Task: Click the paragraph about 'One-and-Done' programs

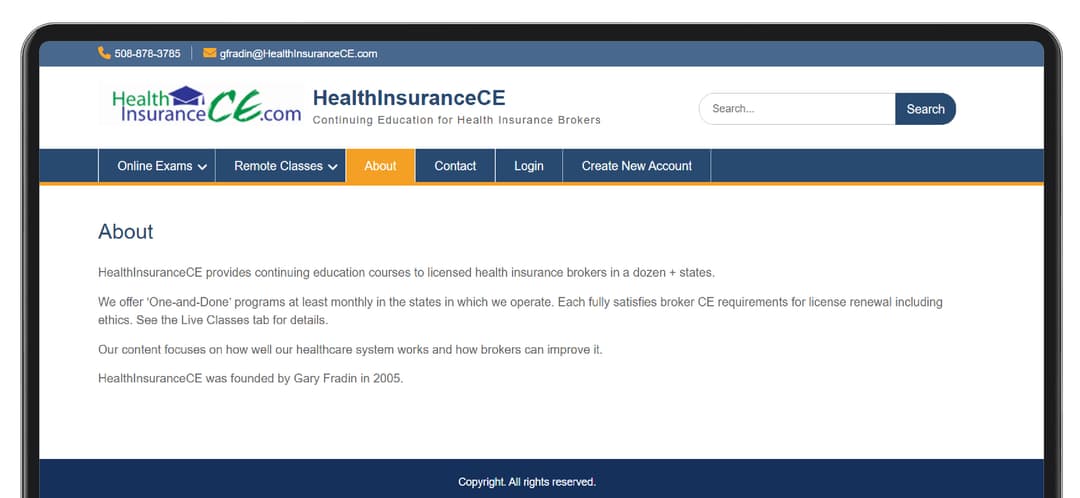Action: [x=520, y=311]
